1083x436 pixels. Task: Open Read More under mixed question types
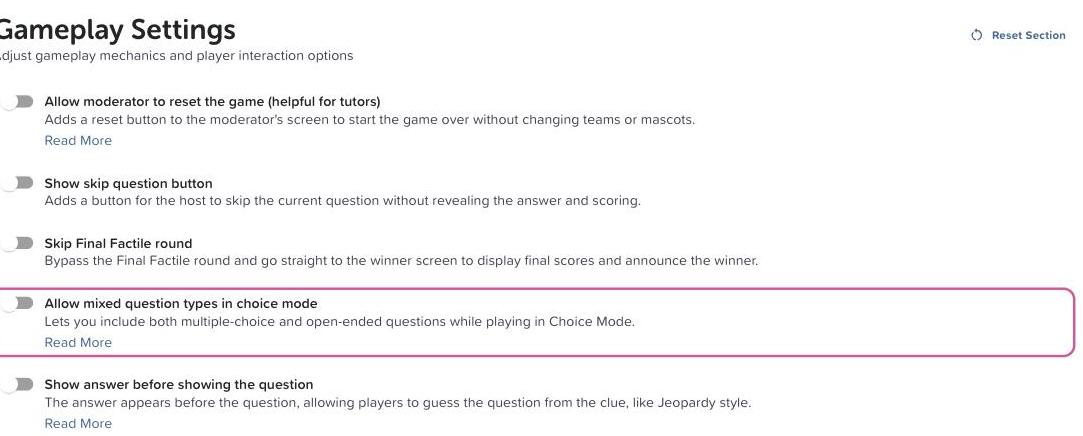click(78, 342)
